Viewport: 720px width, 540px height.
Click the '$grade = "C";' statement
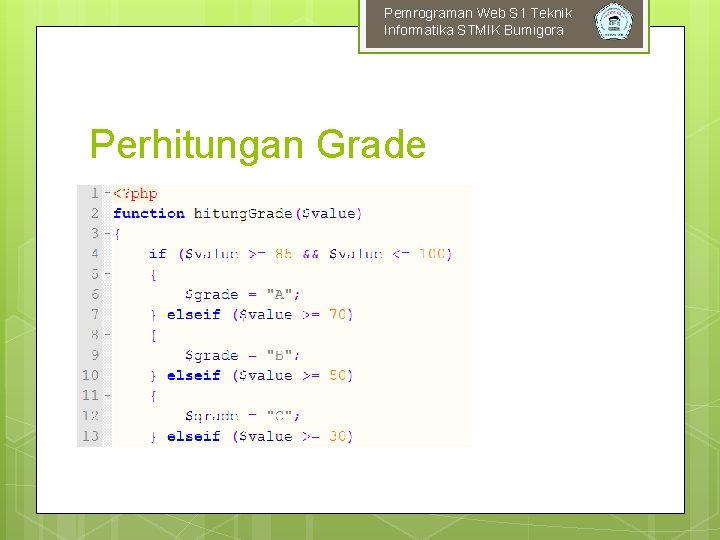pyautogui.click(x=242, y=416)
